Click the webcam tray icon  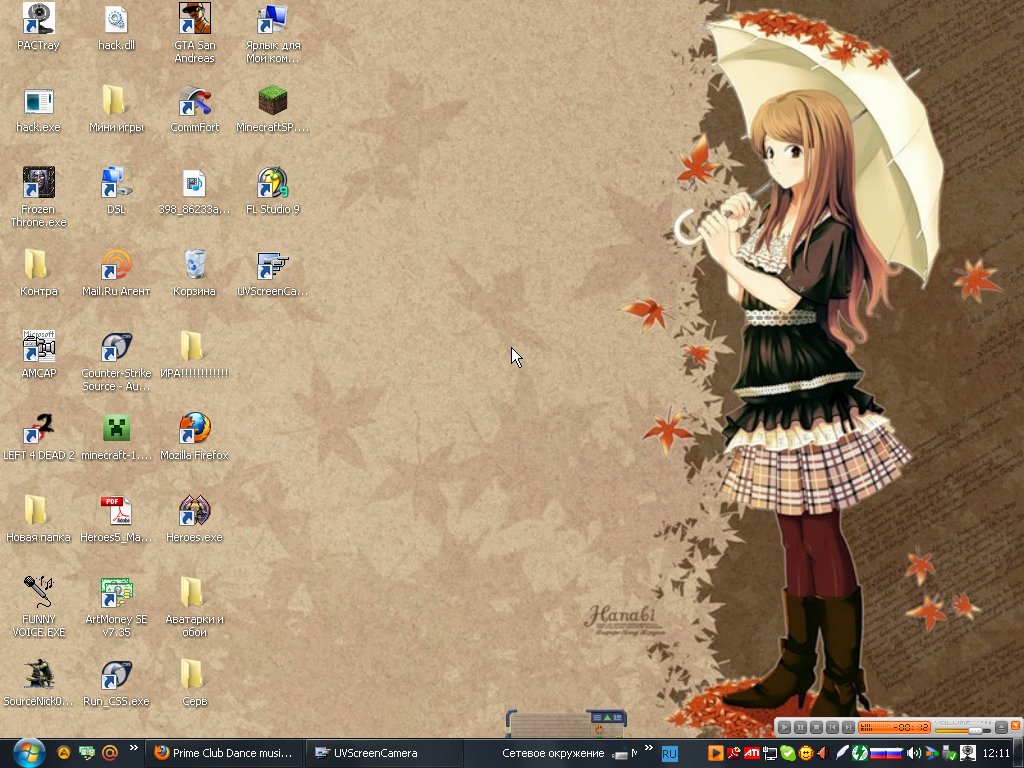click(968, 753)
